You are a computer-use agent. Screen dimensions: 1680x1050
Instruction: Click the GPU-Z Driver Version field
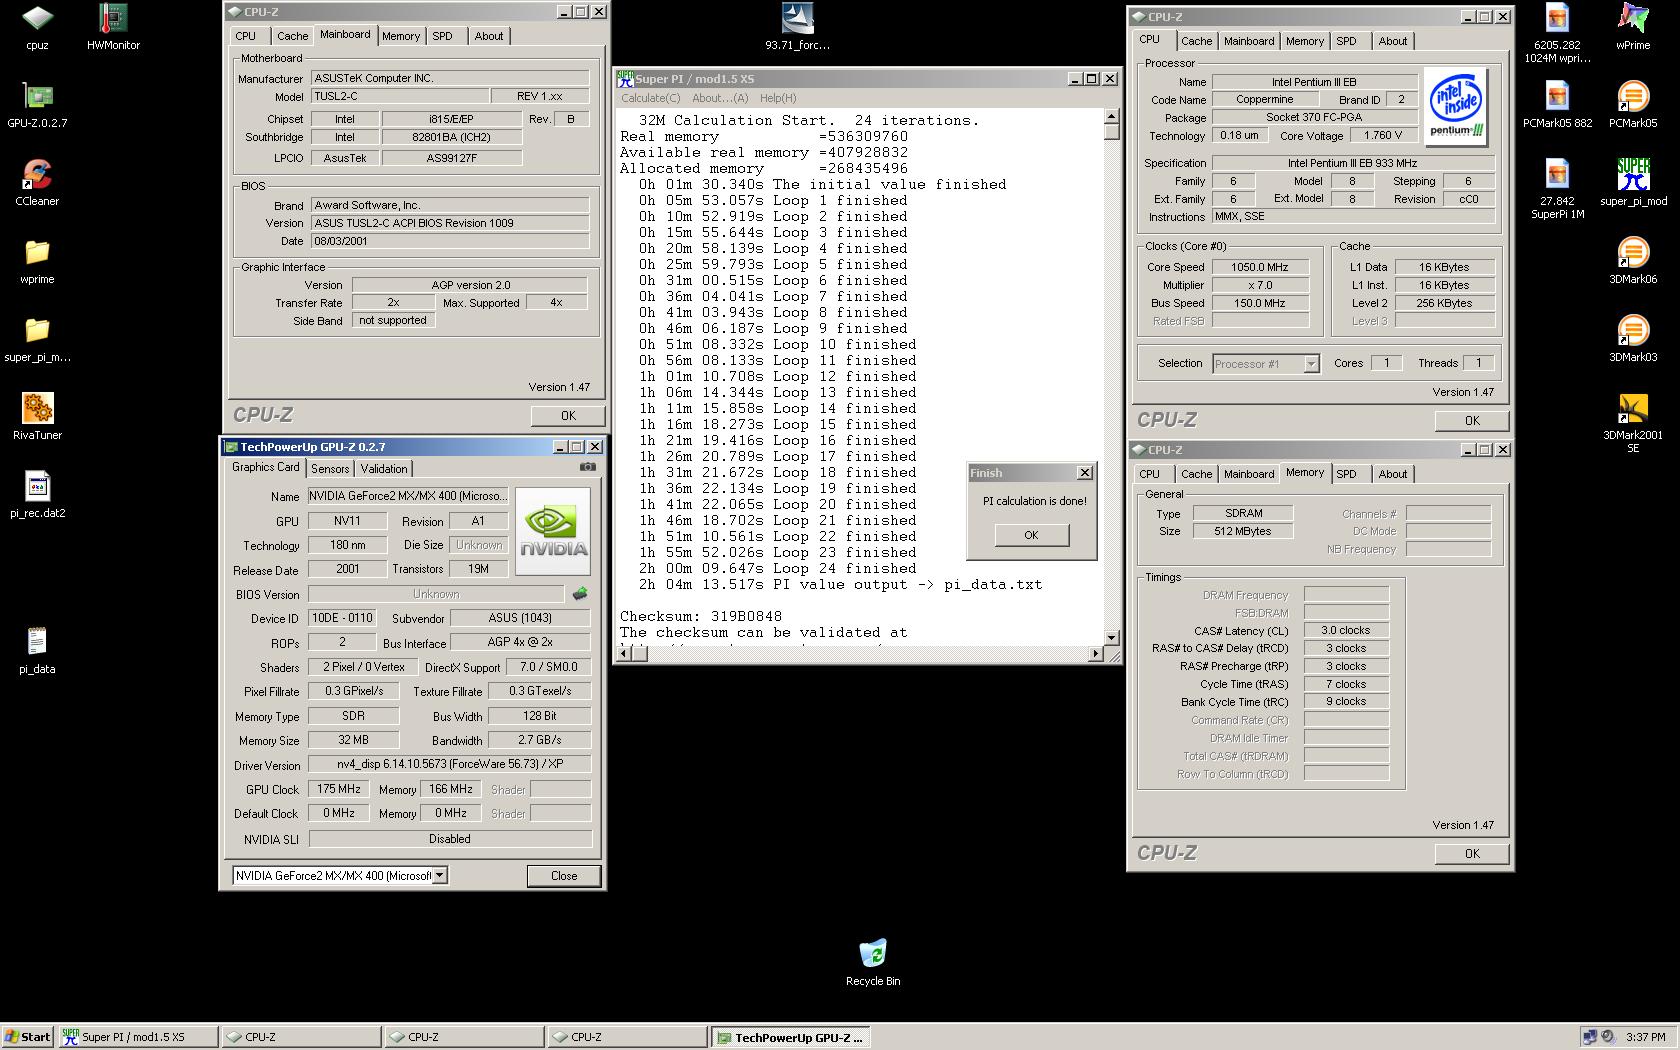click(449, 764)
